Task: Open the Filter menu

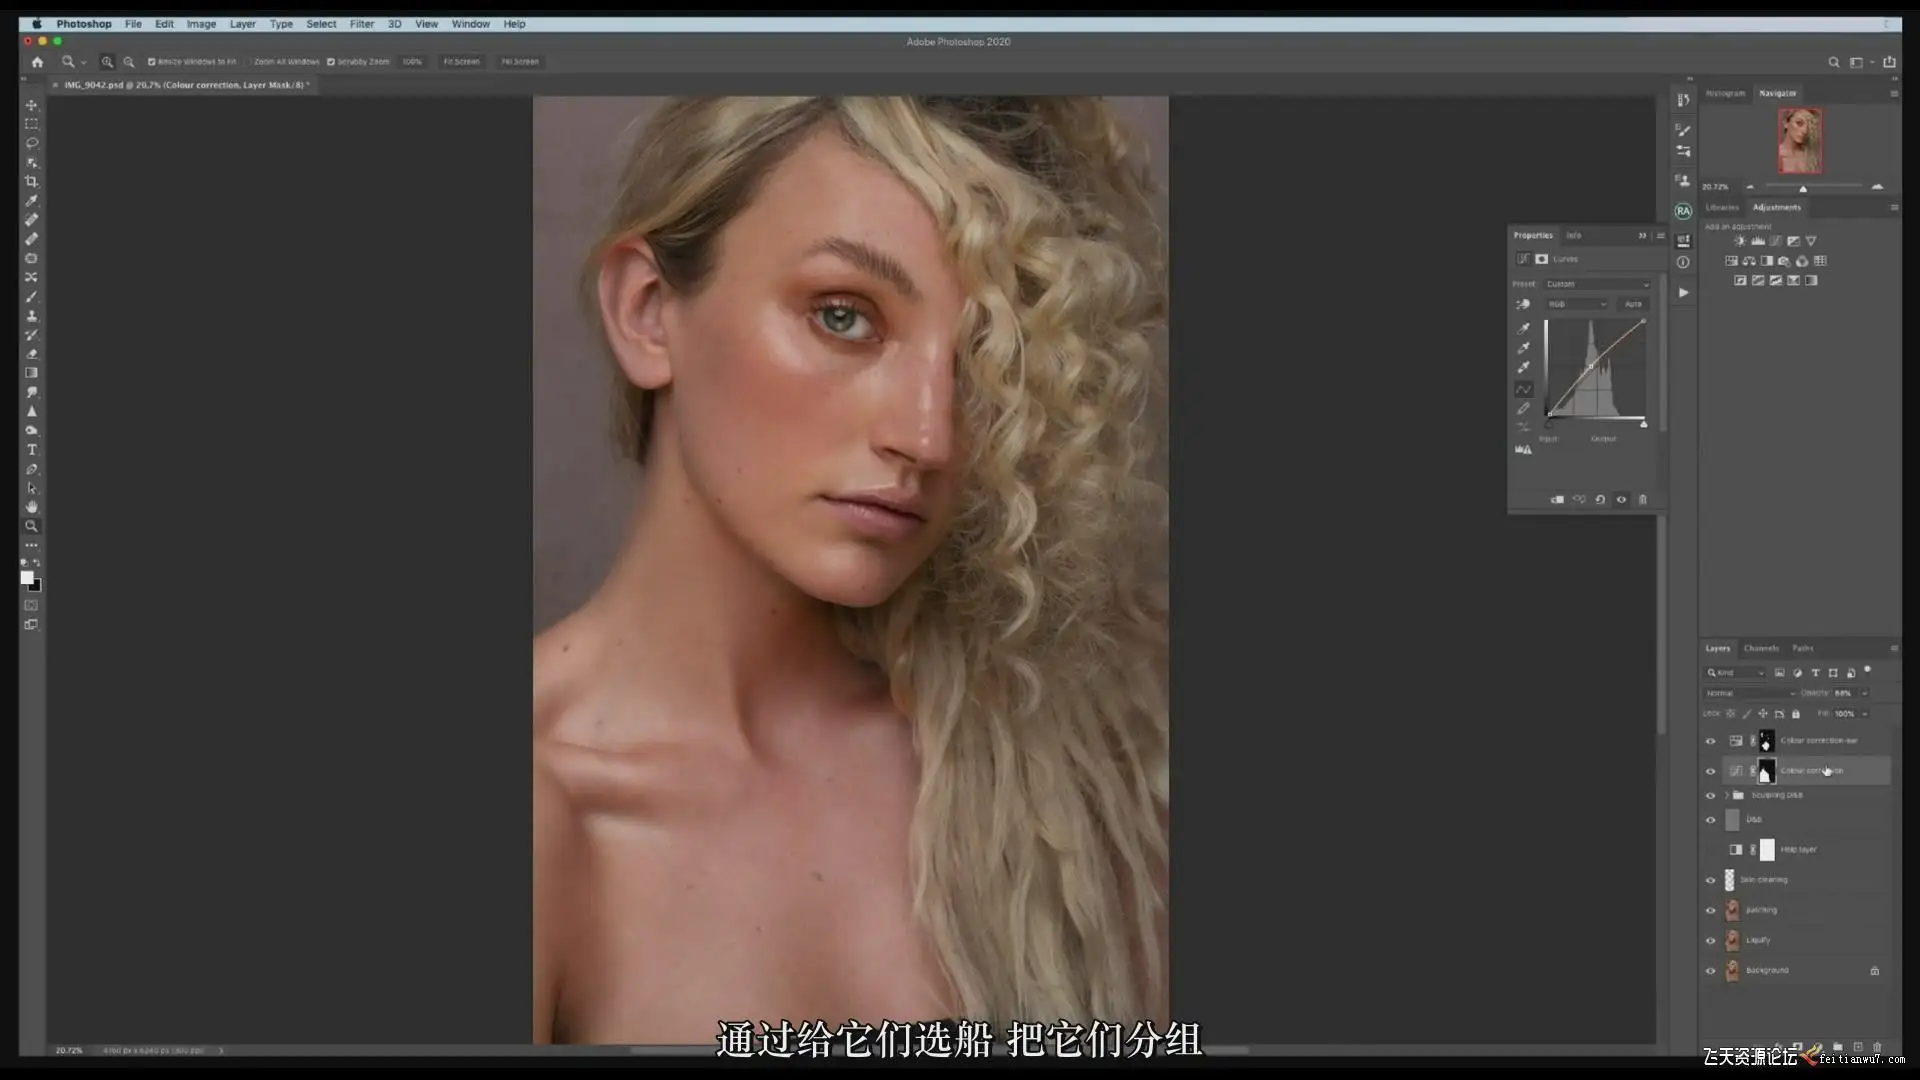Action: pyautogui.click(x=362, y=24)
